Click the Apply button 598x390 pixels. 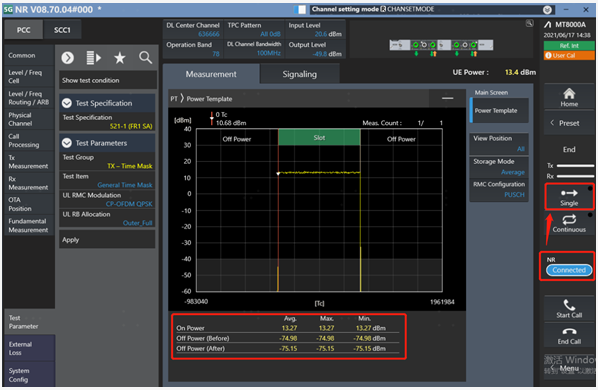pos(107,240)
